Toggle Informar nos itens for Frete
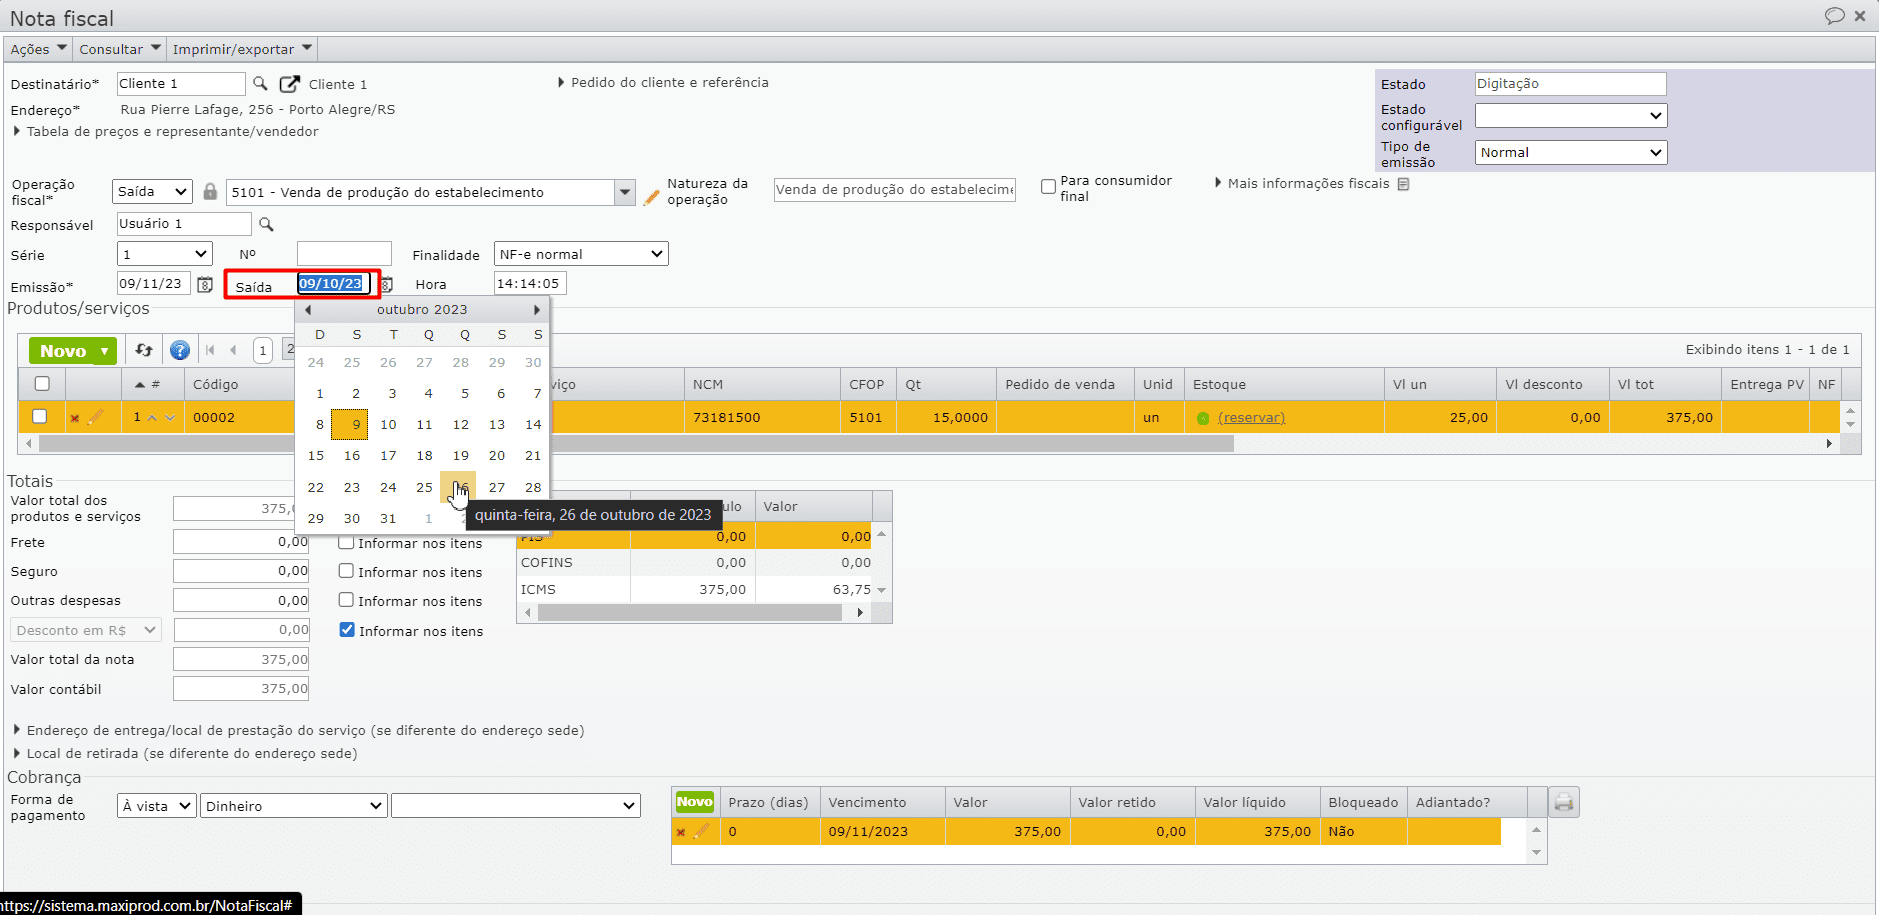 346,543
